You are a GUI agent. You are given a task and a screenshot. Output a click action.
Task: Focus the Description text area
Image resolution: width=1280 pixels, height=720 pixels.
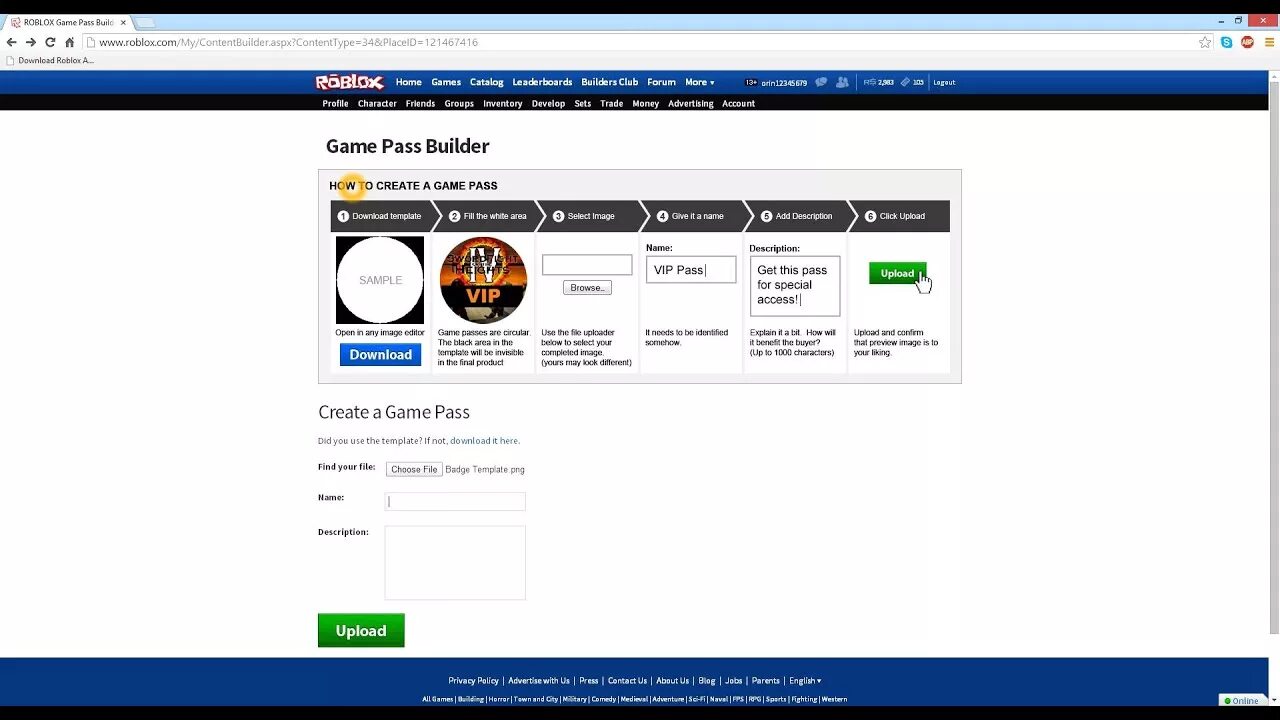coord(455,562)
